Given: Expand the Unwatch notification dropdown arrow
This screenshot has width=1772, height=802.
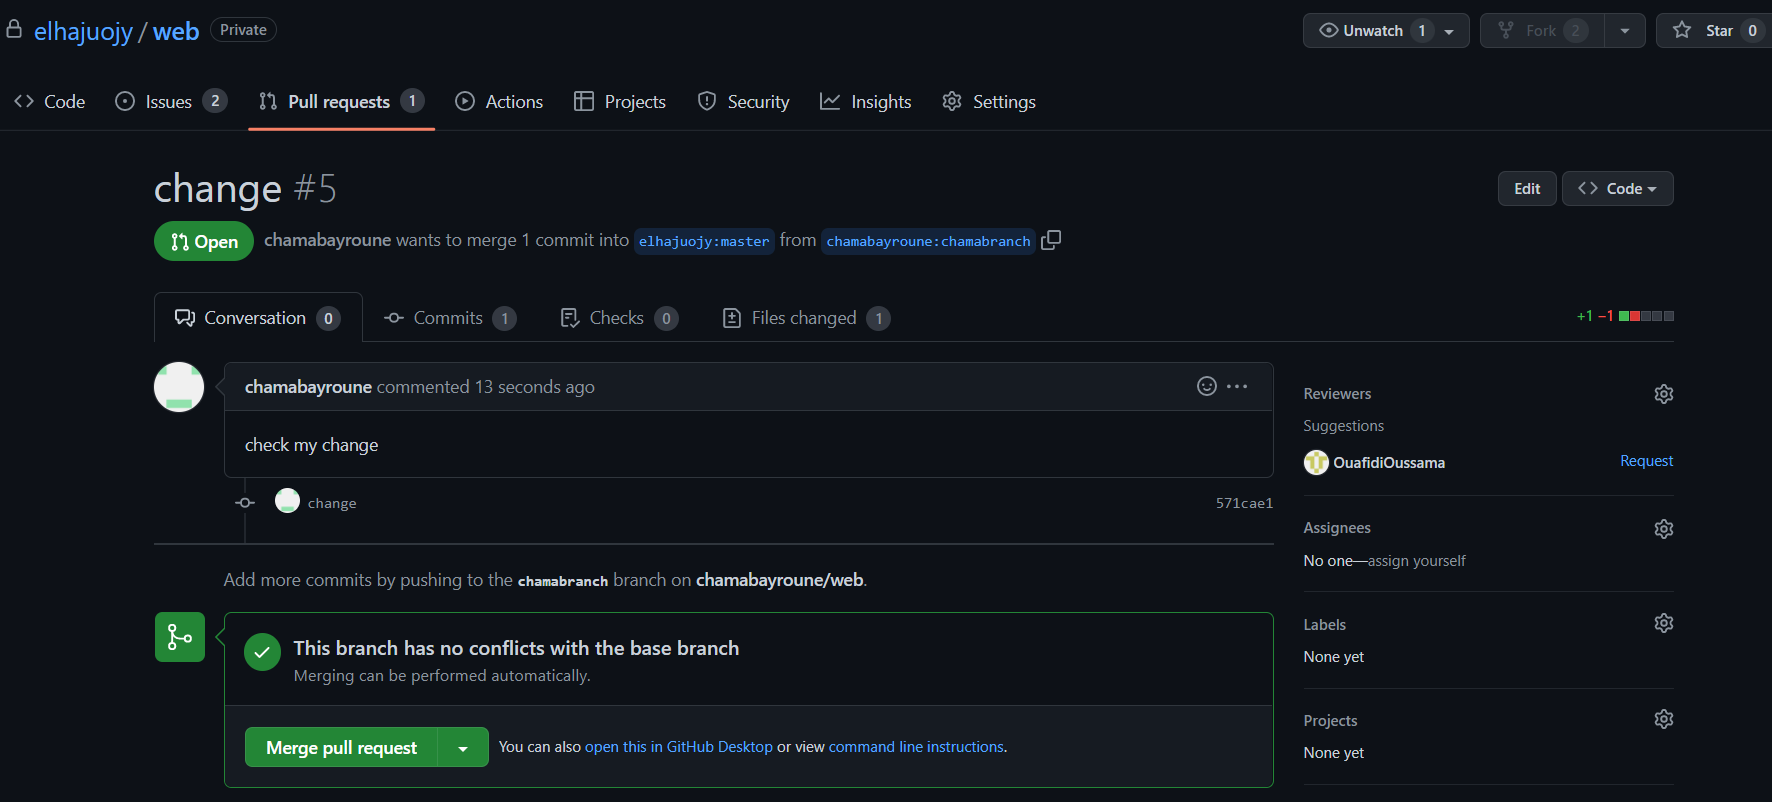Looking at the screenshot, I should coord(1449,31).
